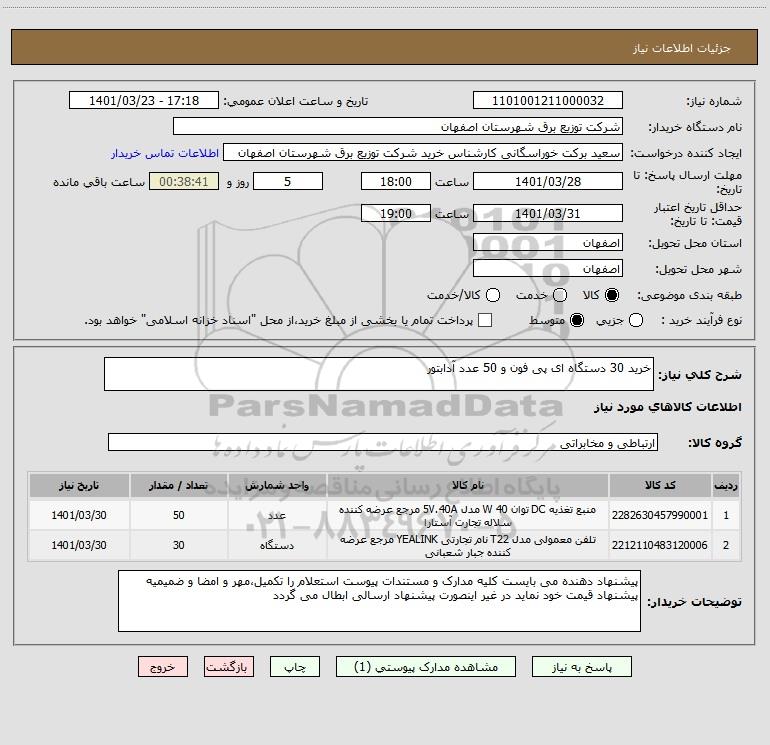Click the شرح کلی نیاز description box
Screen dimensions: 770x745
point(379,374)
